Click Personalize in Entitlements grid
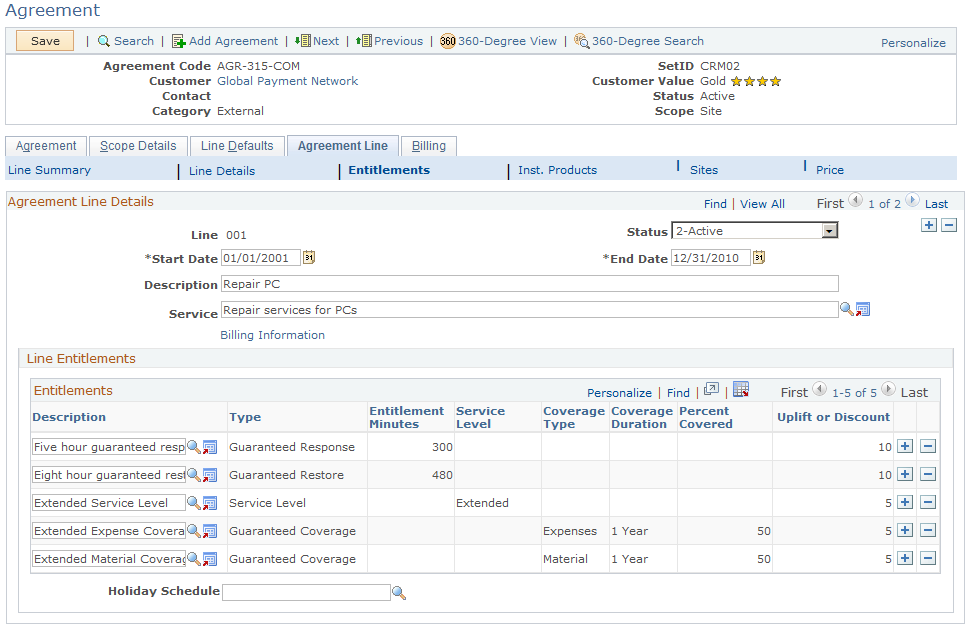Image resolution: width=970 pixels, height=630 pixels. [x=619, y=393]
